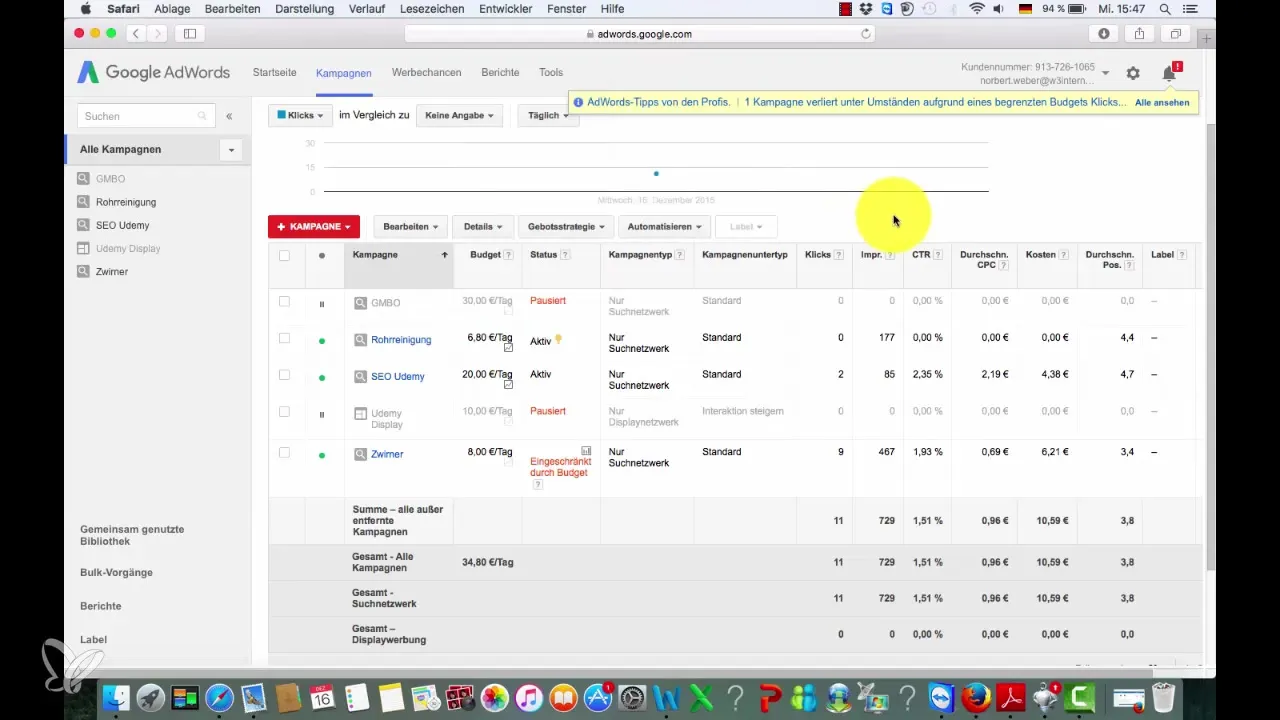Click Safari share icon
1280x720 pixels.
coord(1139,33)
